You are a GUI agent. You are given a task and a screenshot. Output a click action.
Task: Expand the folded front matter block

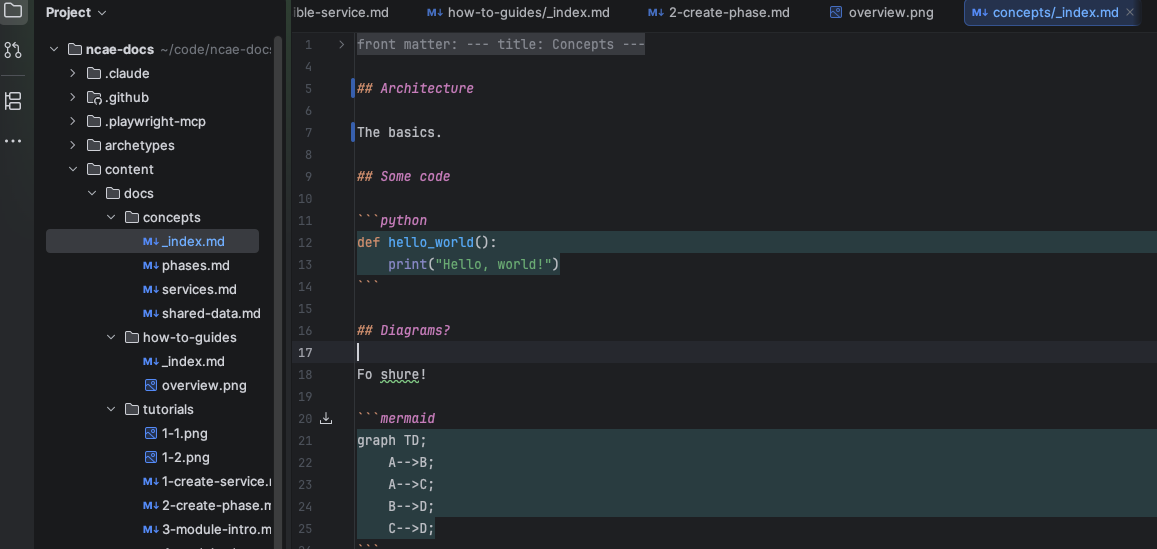point(341,45)
